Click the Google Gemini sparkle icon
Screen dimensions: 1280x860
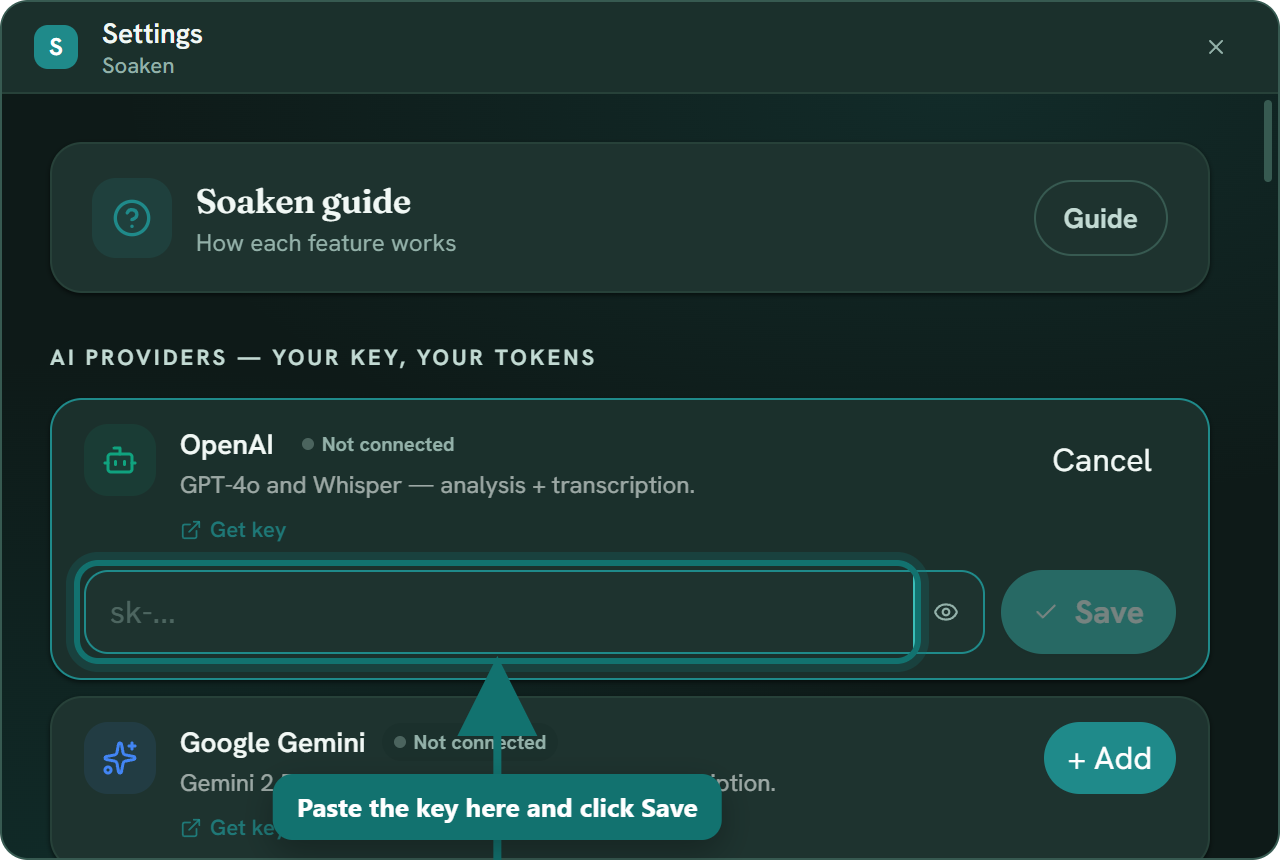120,758
